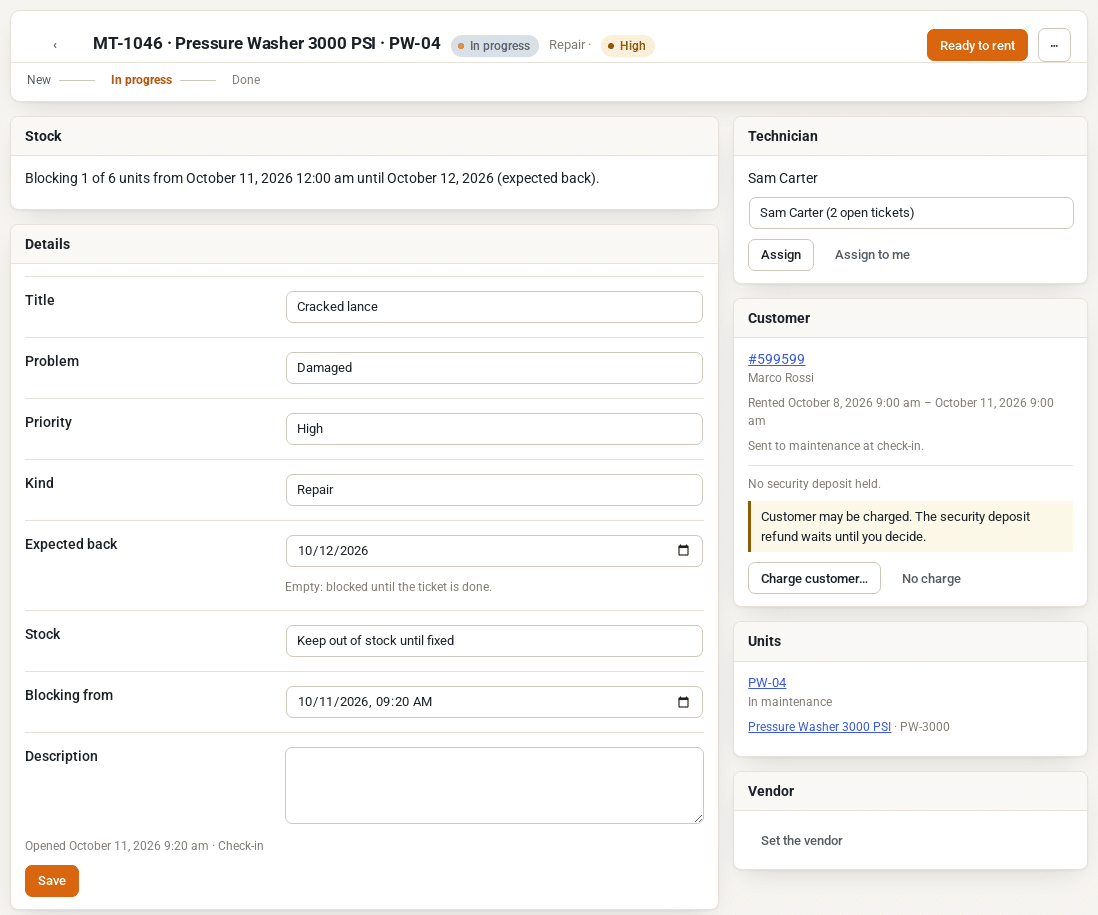Choose Assign to me
The width and height of the screenshot is (1098, 915).
point(872,255)
